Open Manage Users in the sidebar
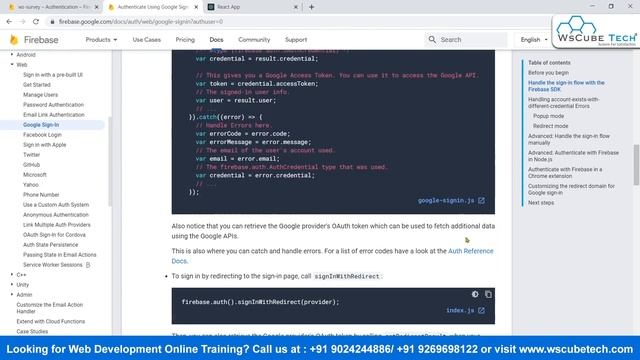Image resolution: width=640 pixels, height=360 pixels. [x=40, y=95]
